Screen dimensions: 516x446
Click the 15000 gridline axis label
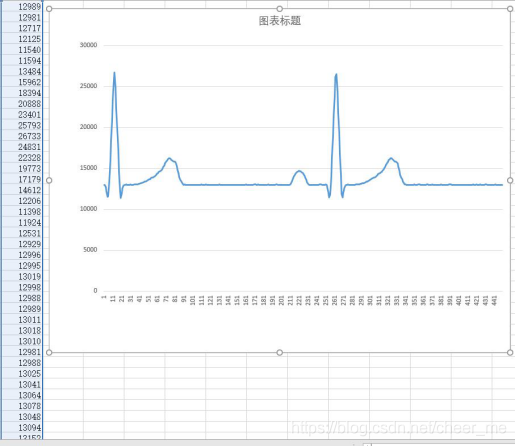point(88,168)
